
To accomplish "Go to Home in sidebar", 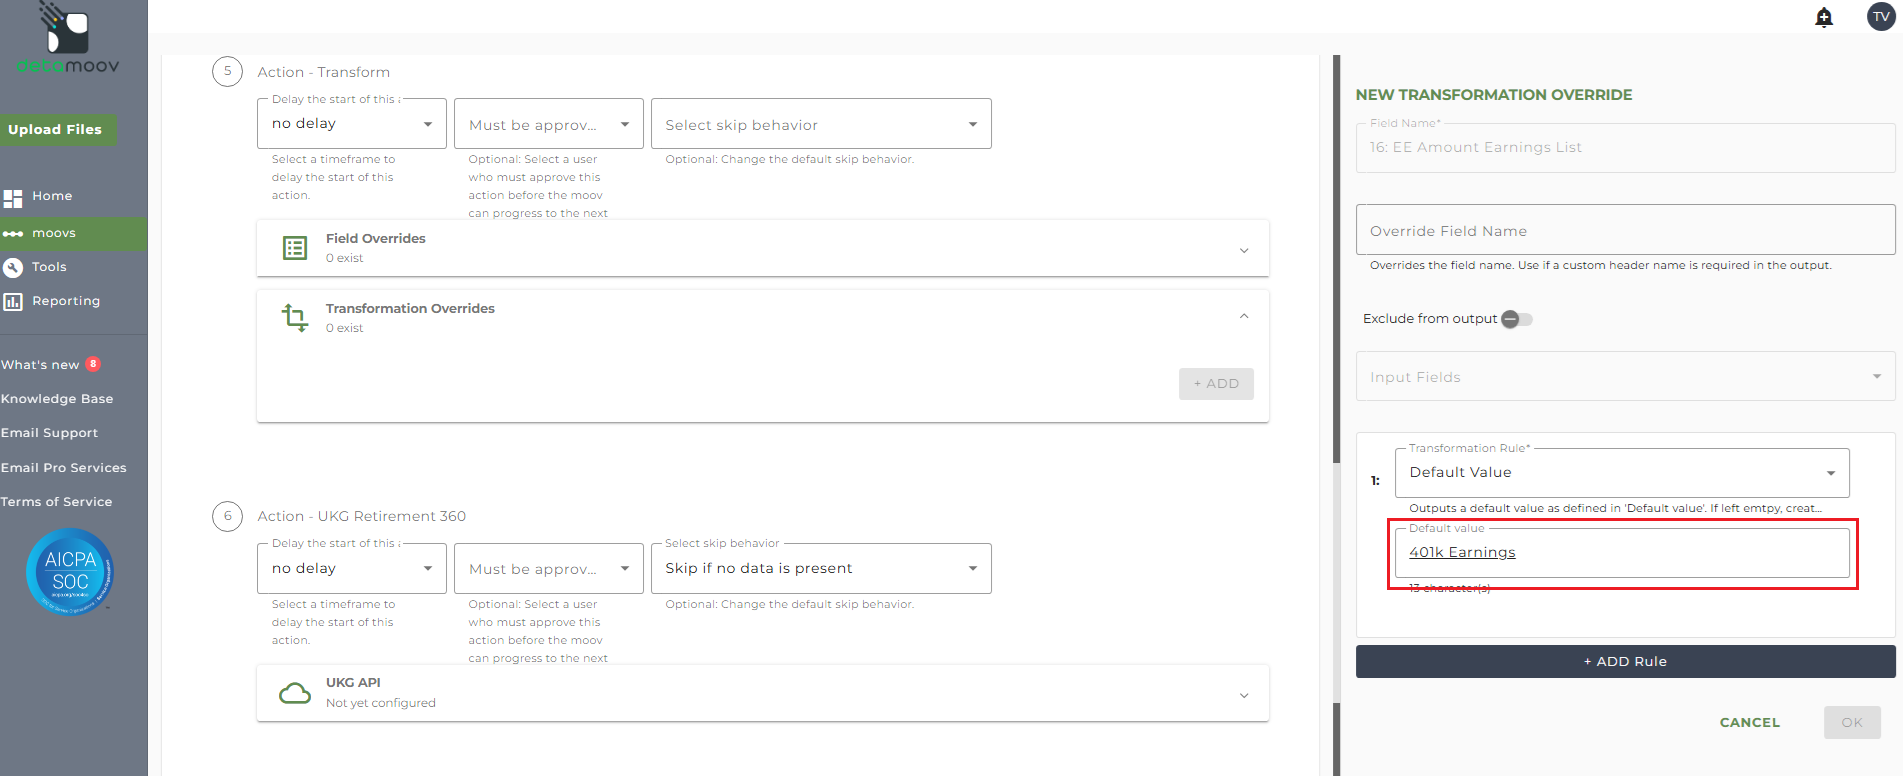I will point(52,196).
